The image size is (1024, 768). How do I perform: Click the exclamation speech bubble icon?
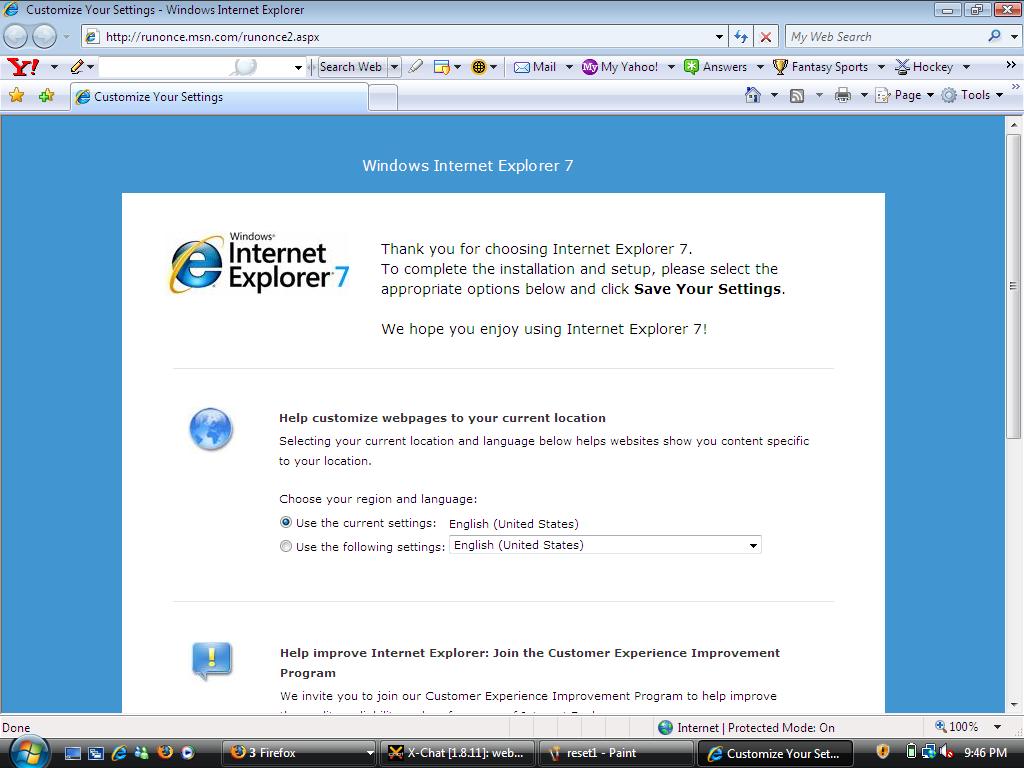point(212,661)
